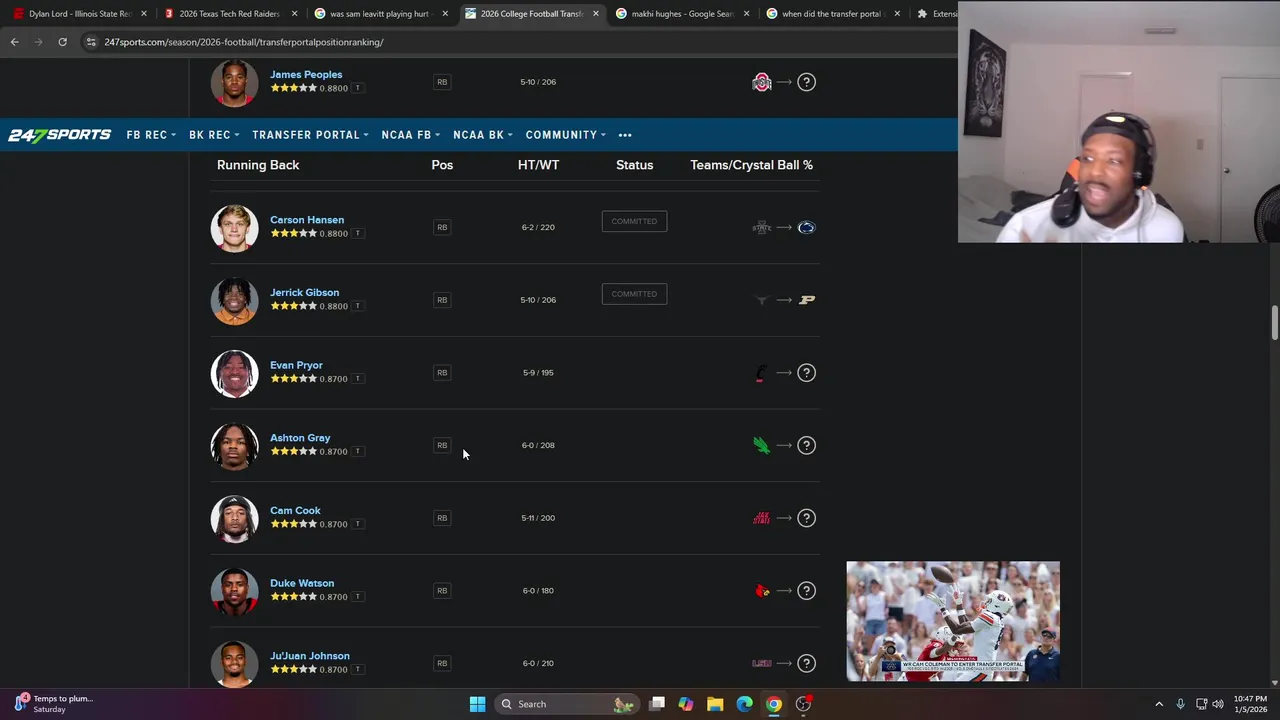Close the 2026 College Football Transfer tab
The height and width of the screenshot is (720, 1280).
[596, 14]
